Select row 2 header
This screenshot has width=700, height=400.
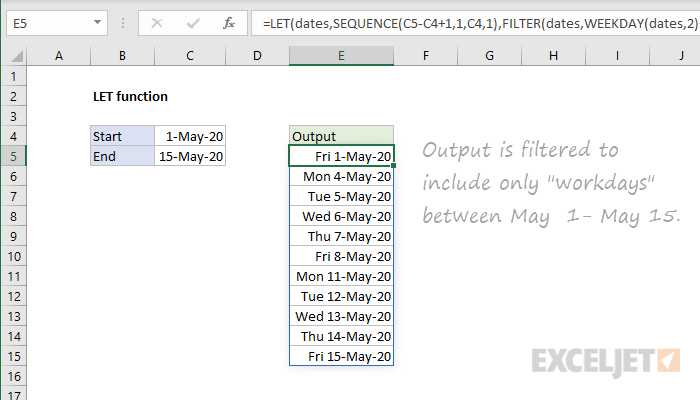(13, 96)
